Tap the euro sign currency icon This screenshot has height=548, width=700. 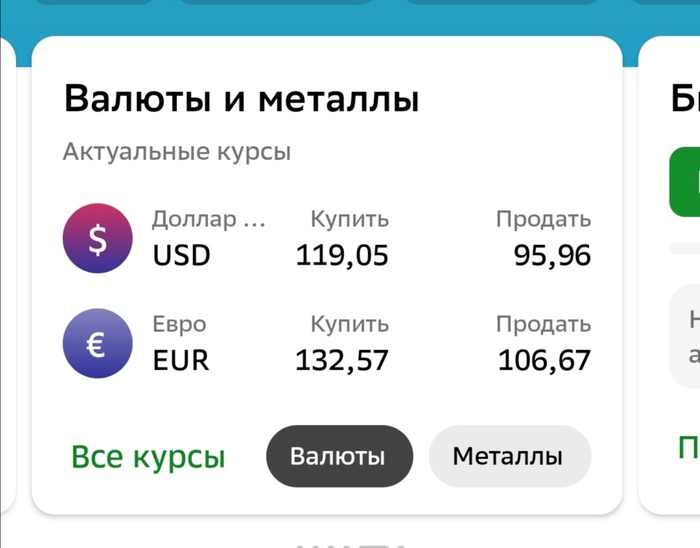tap(97, 344)
